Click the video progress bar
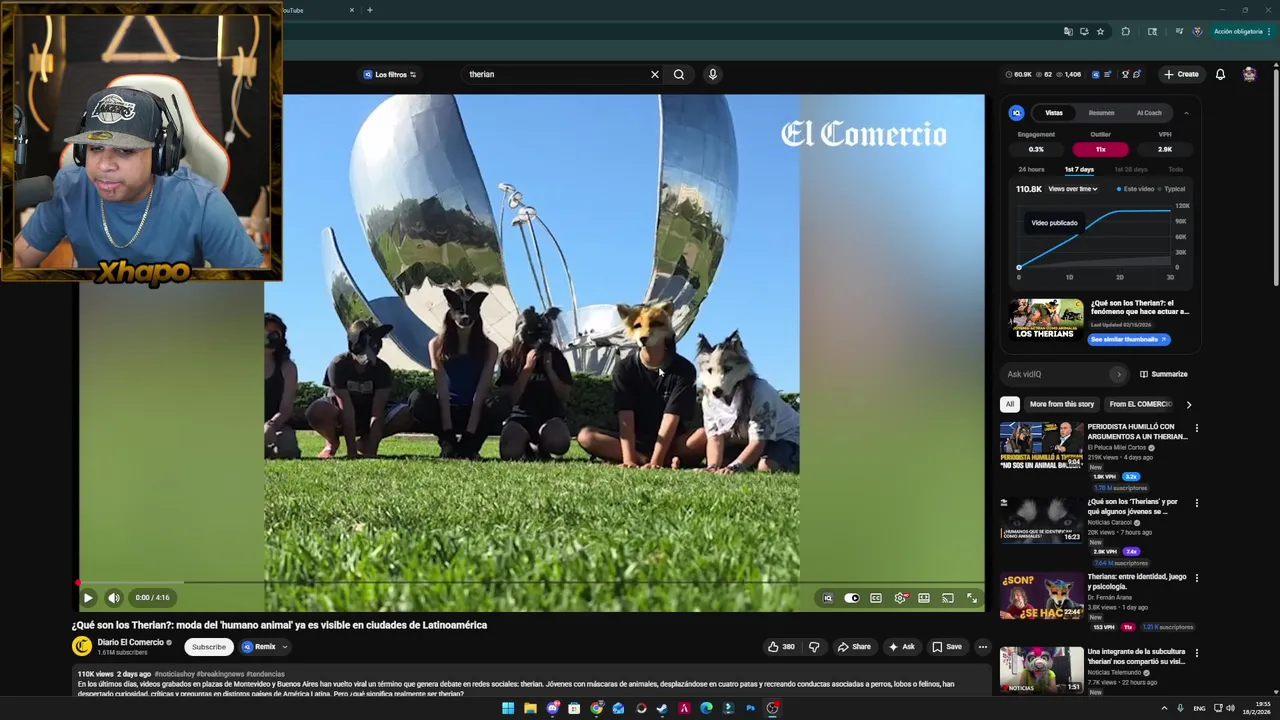Image resolution: width=1280 pixels, height=720 pixels. 532,582
